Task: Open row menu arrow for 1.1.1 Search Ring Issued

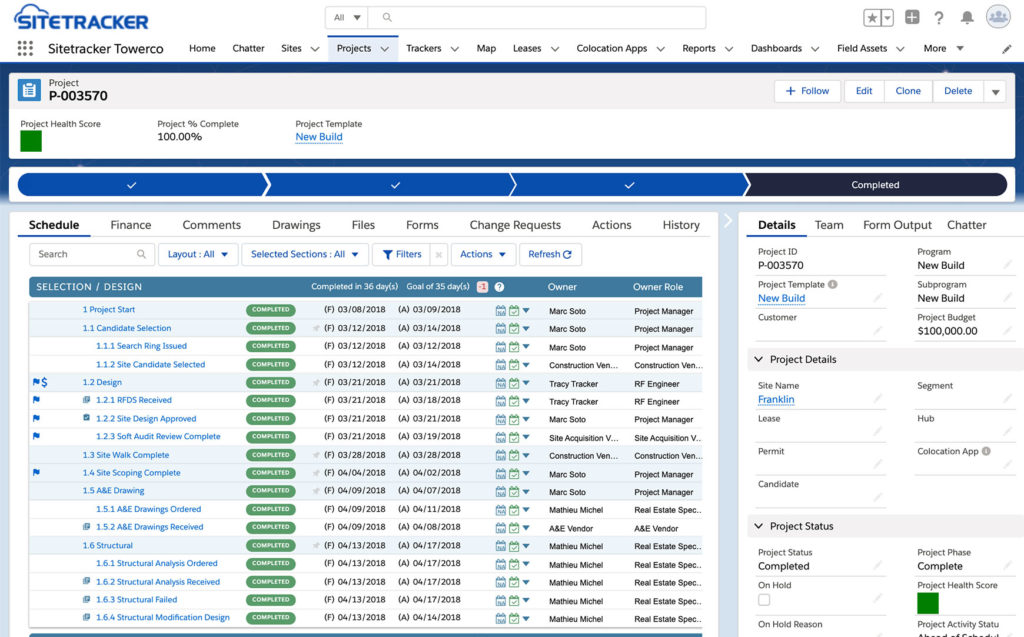Action: point(526,347)
